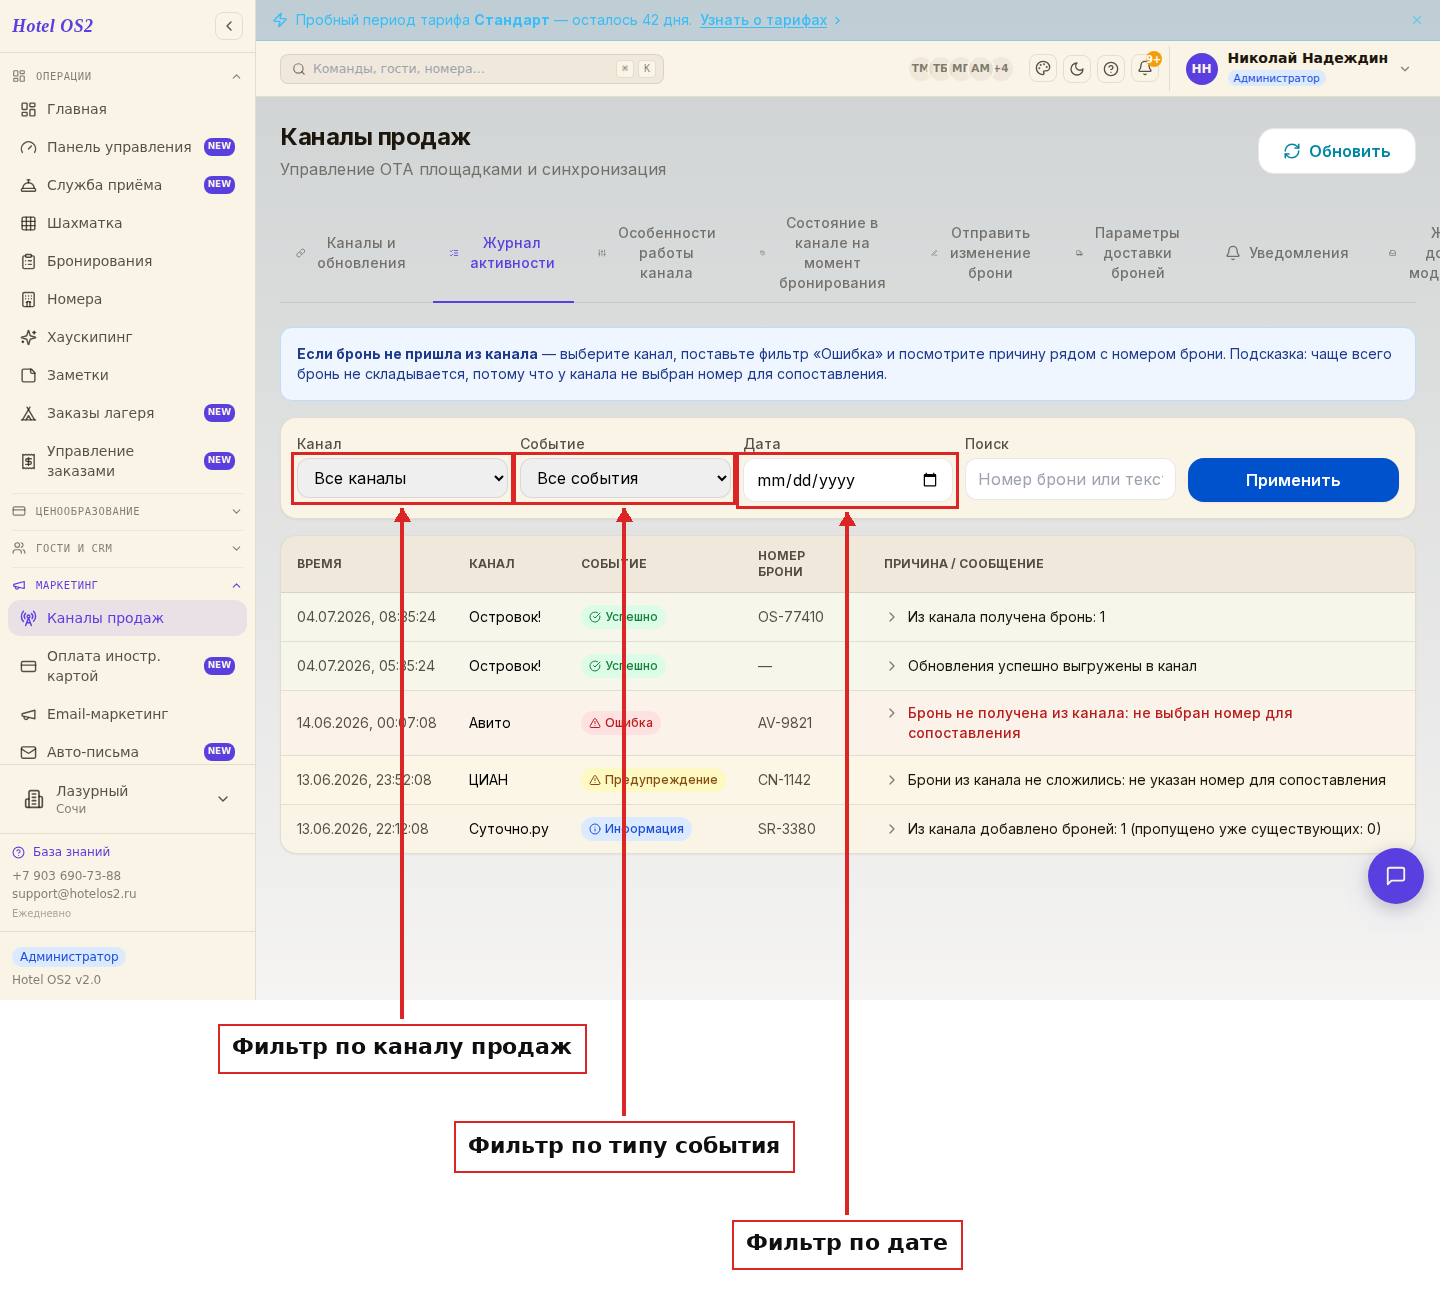Image resolution: width=1440 pixels, height=1293 pixels.
Task: Click the Применить button
Action: pos(1293,480)
